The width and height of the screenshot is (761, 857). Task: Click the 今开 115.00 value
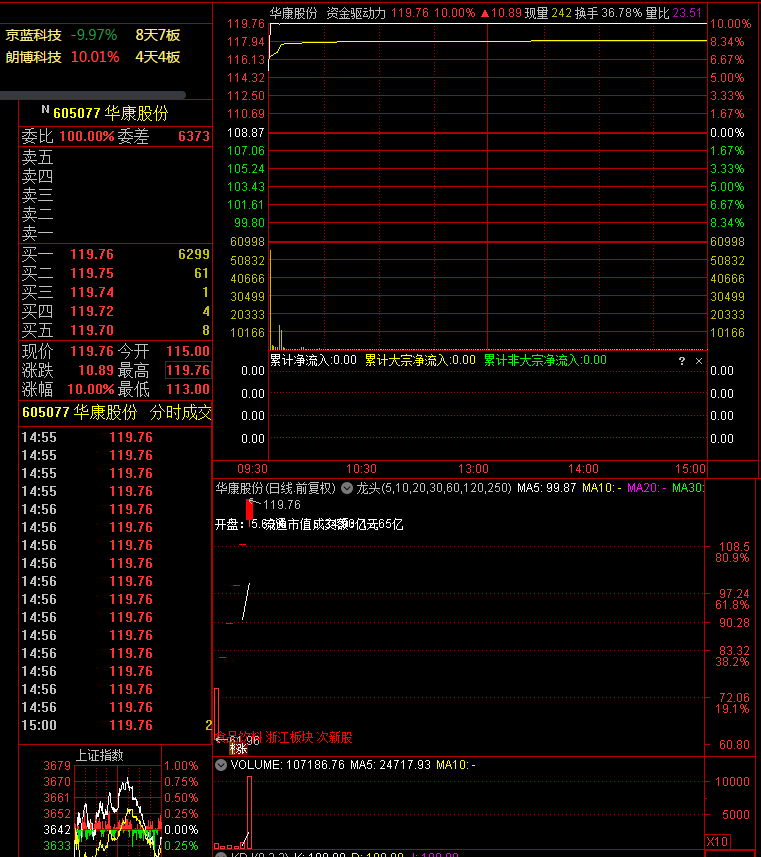coord(188,351)
